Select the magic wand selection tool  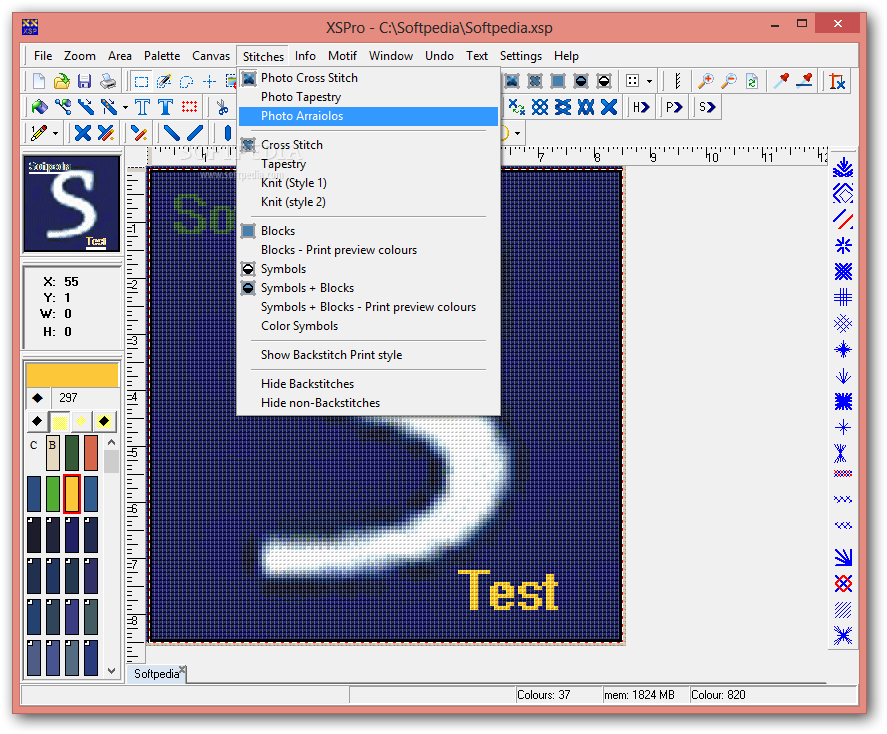coord(164,81)
